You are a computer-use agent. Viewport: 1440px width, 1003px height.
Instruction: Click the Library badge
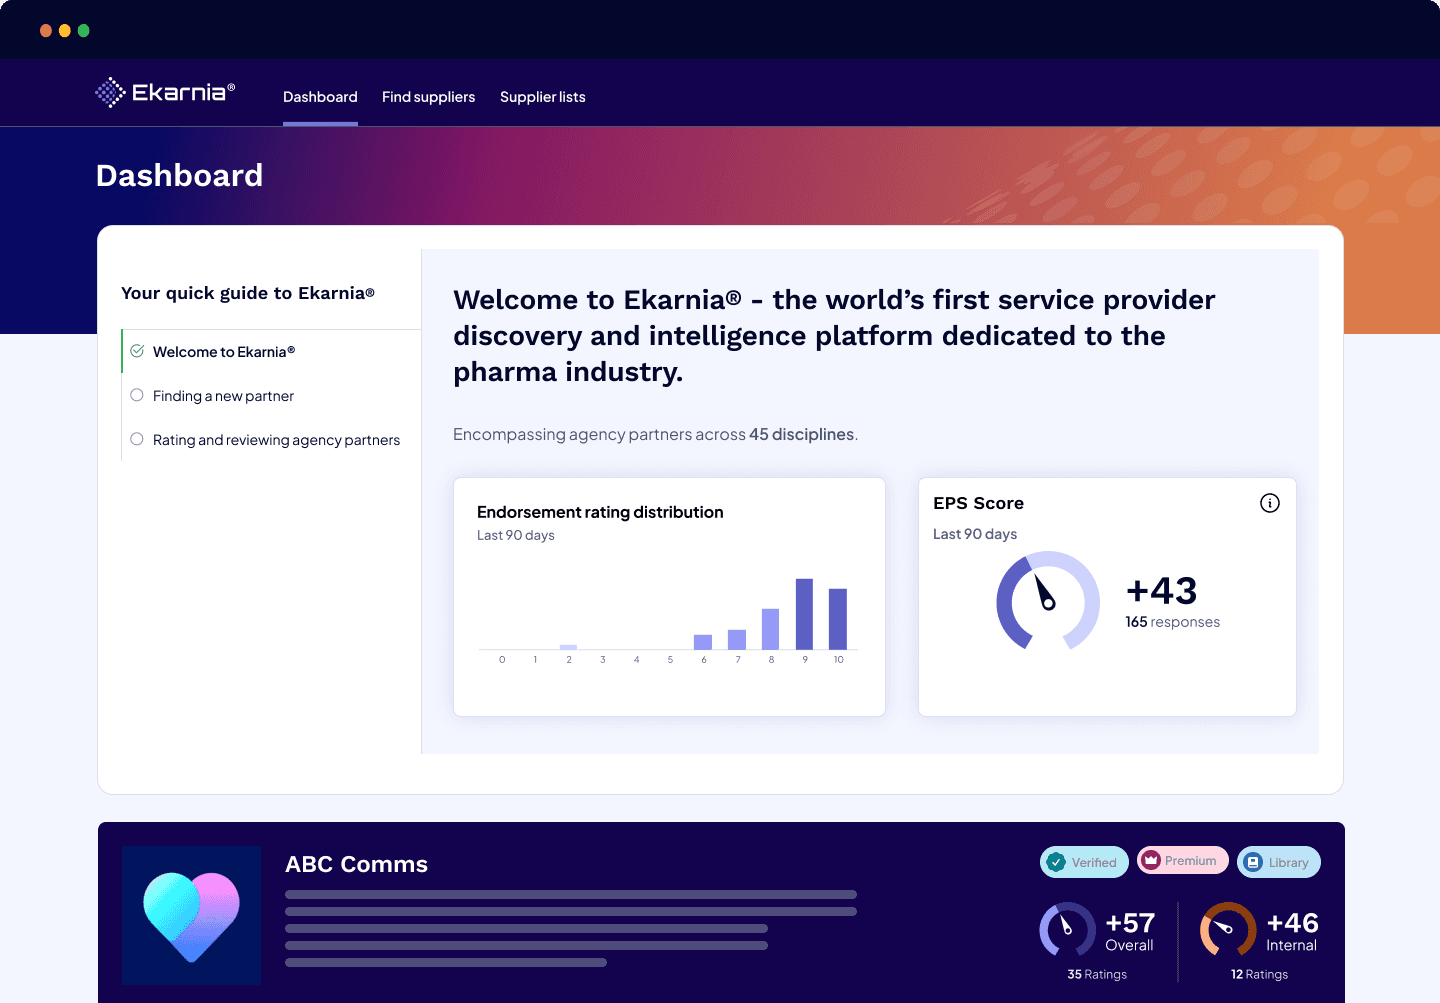pyautogui.click(x=1278, y=862)
